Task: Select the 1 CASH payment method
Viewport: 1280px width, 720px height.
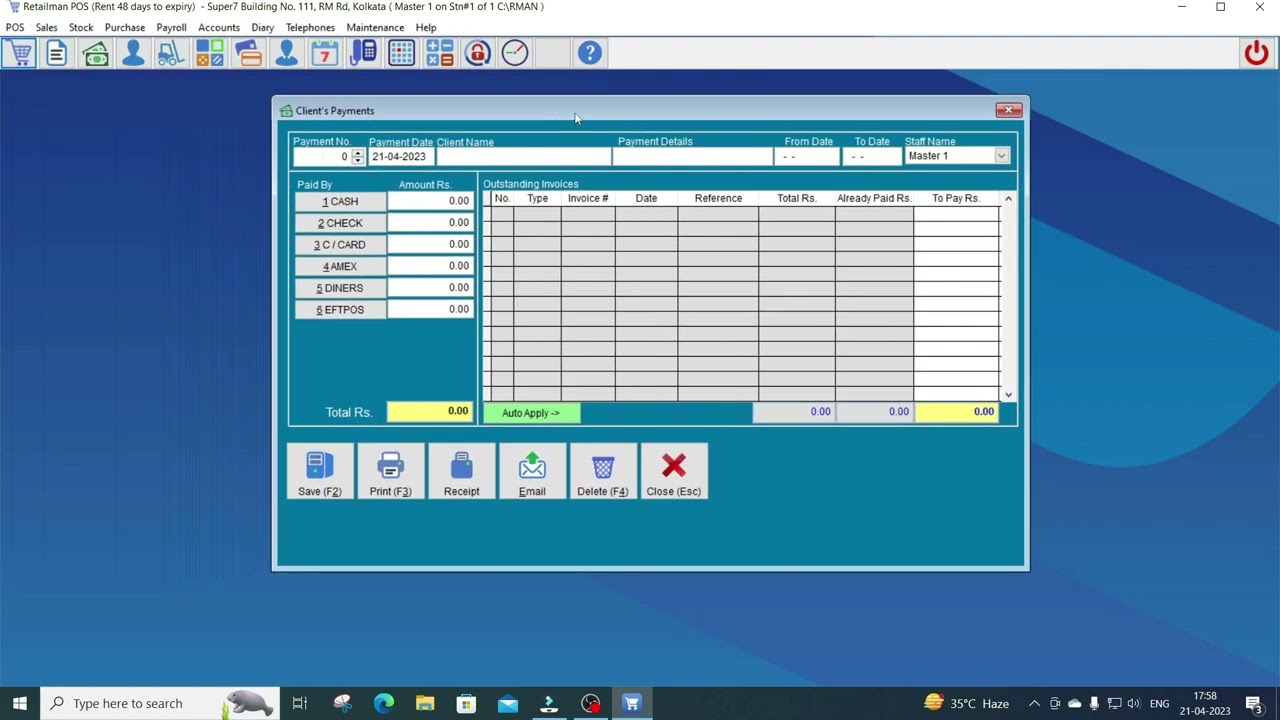Action: [340, 201]
